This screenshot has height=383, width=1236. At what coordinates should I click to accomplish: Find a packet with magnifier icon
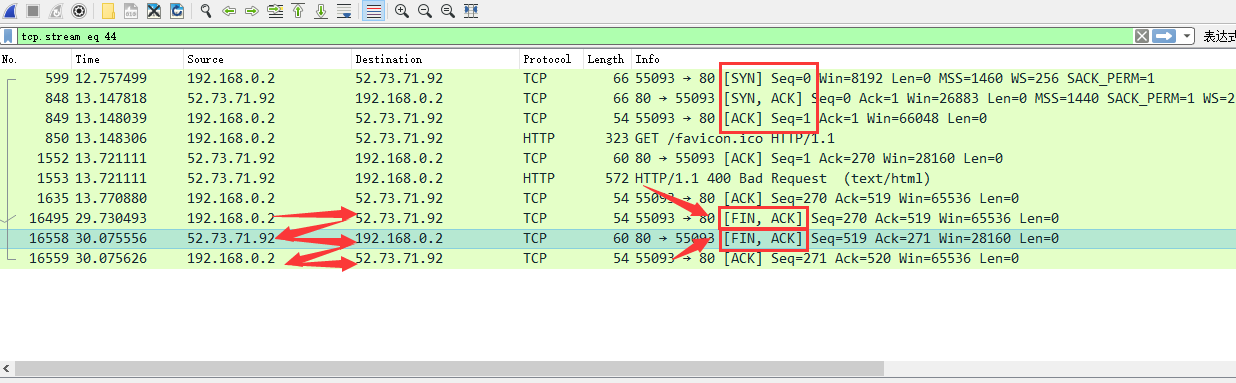click(x=206, y=11)
